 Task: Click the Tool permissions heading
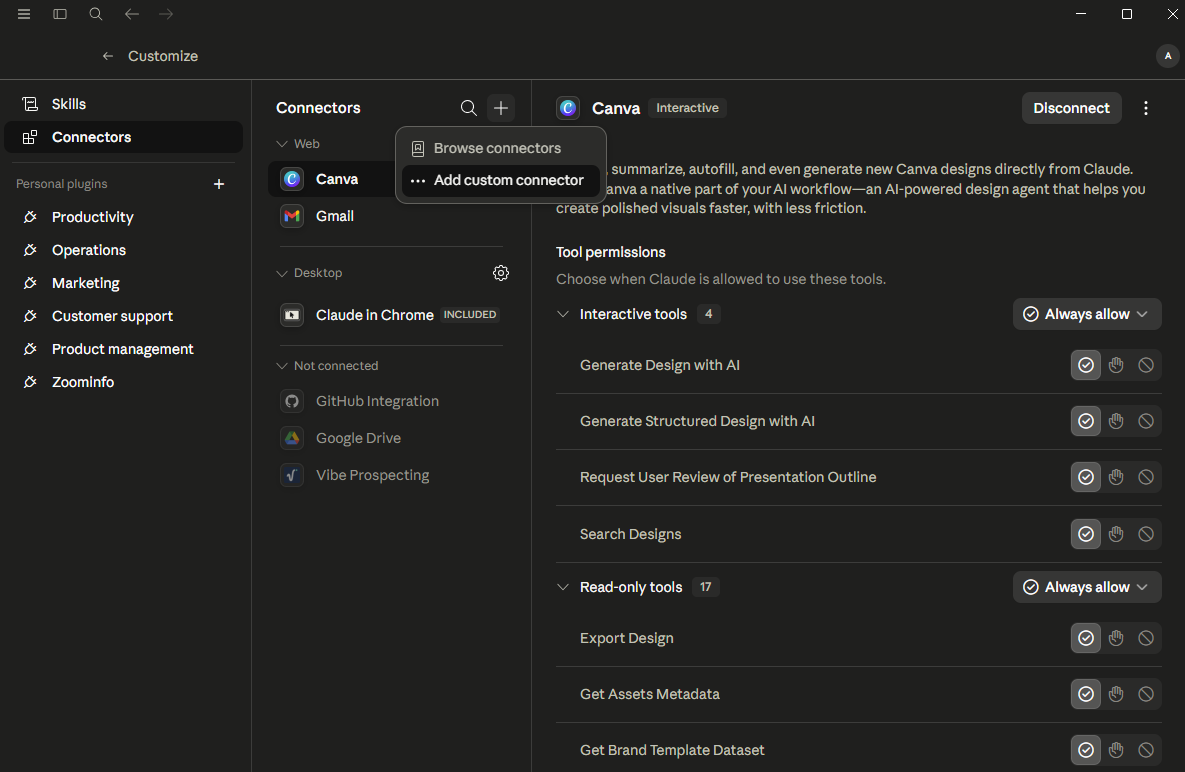611,252
